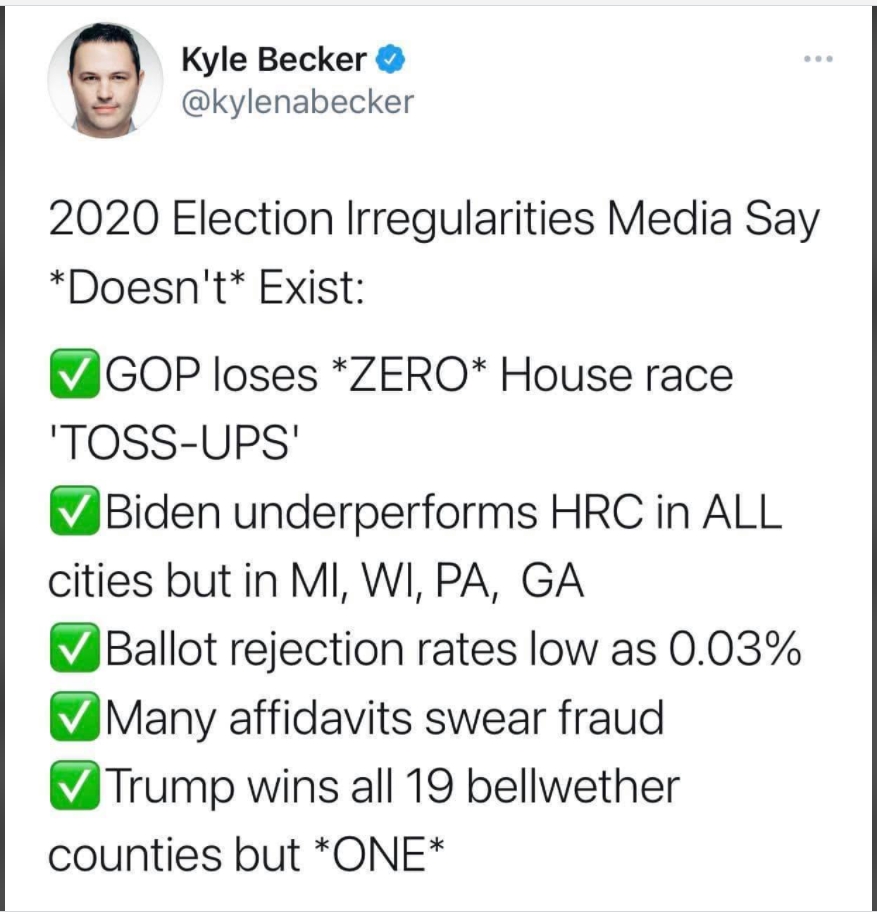Screen dimensions: 877x918
Task: Click the 'GOP loses *ZERO* House race' text
Action: [x=419, y=376]
